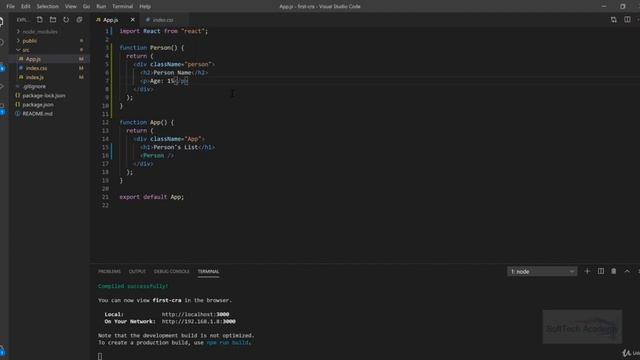This screenshot has width=640, height=360.
Task: Show the PROBLEMS panel tab
Action: 109,271
